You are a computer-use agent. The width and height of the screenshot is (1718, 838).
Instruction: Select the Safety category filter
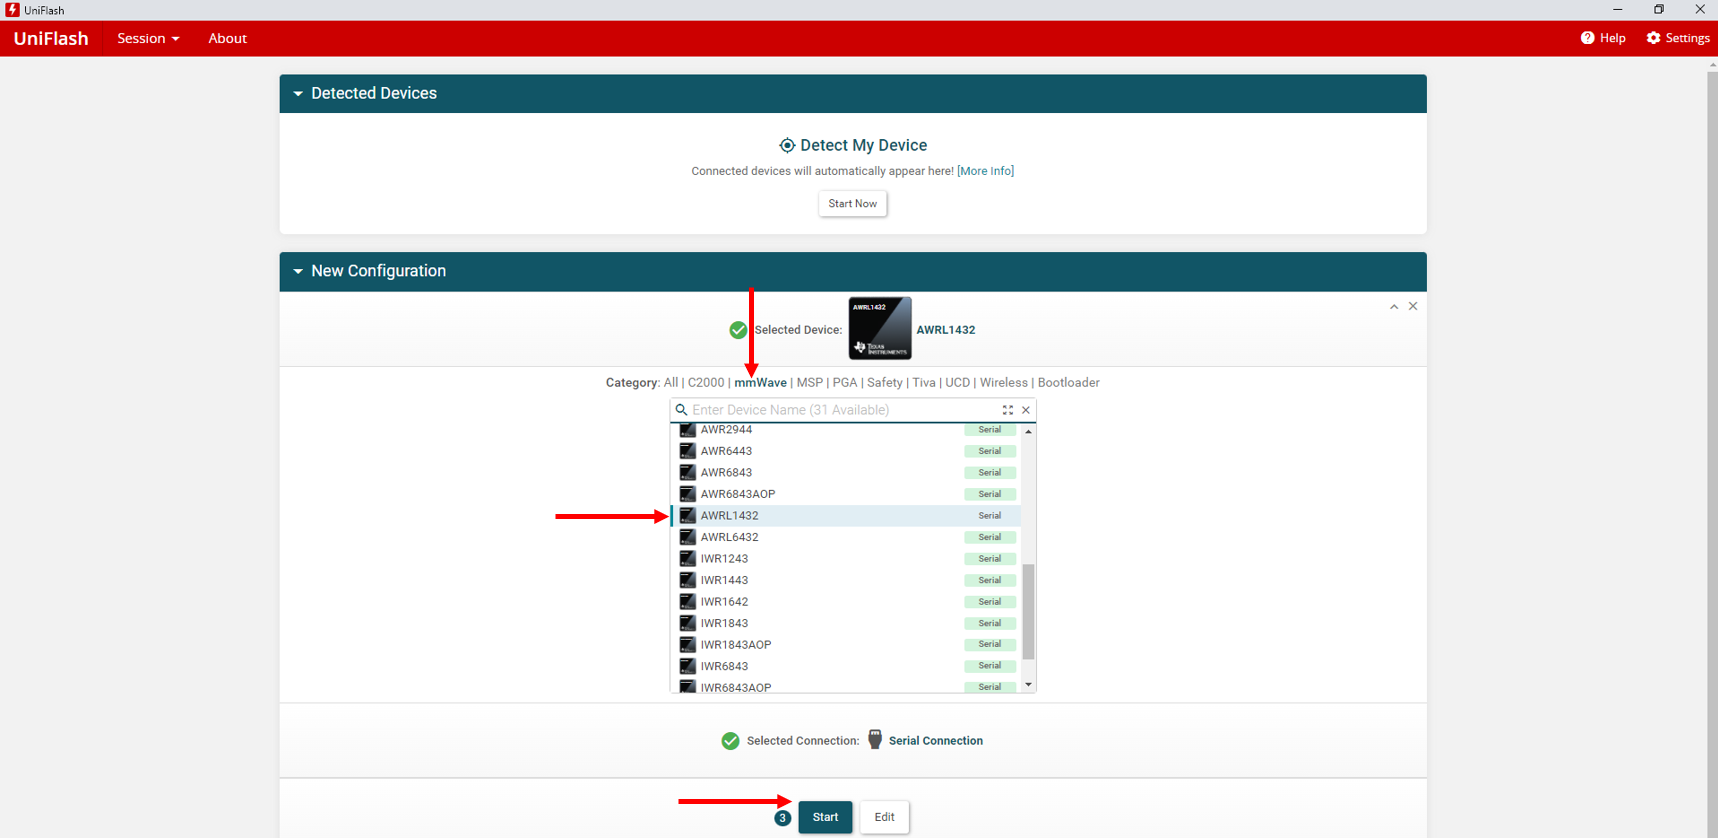click(x=885, y=383)
